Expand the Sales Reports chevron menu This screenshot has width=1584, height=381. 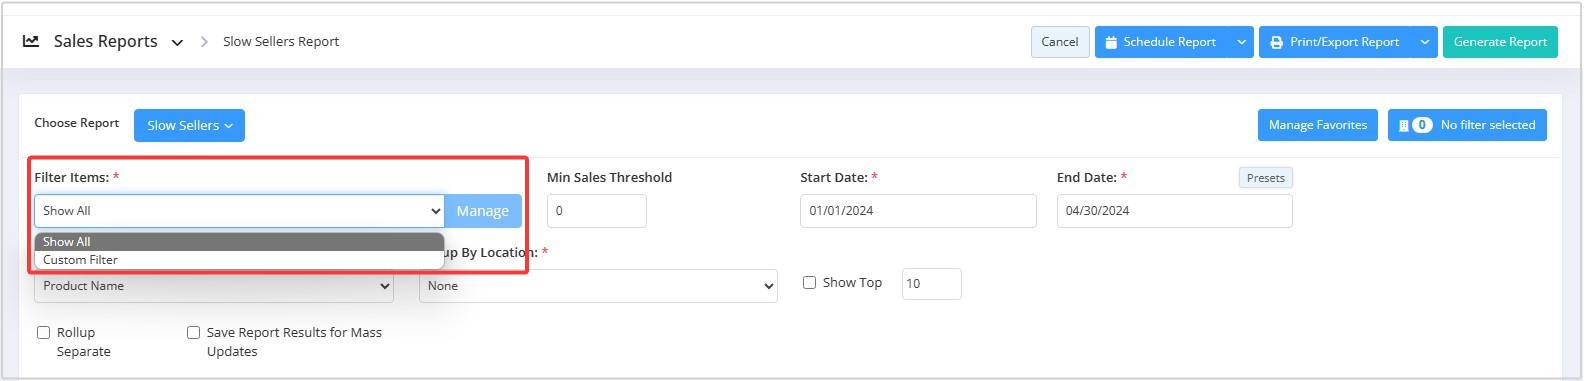(177, 42)
